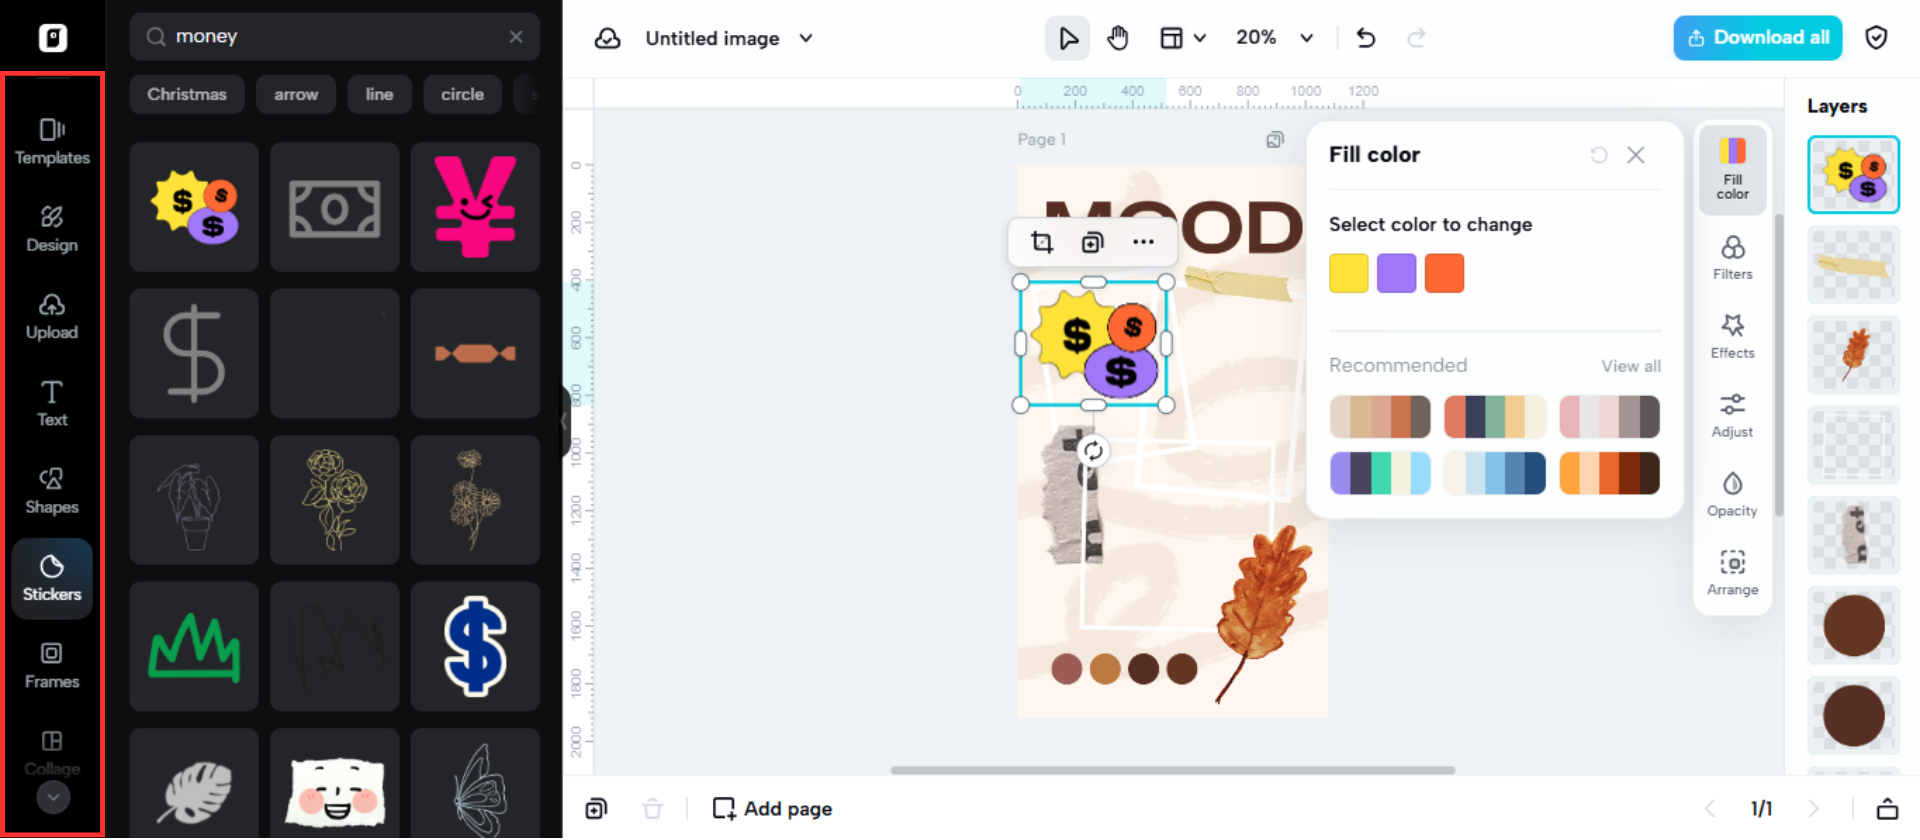1920x840 pixels.
Task: Add the blue dollar sign sticker
Action: pos(475,647)
